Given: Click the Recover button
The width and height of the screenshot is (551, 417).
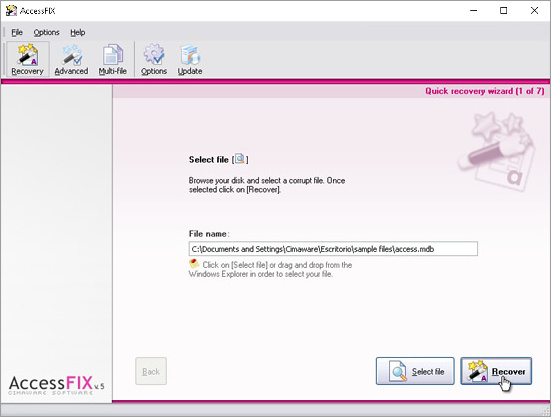Looking at the screenshot, I should 496,371.
